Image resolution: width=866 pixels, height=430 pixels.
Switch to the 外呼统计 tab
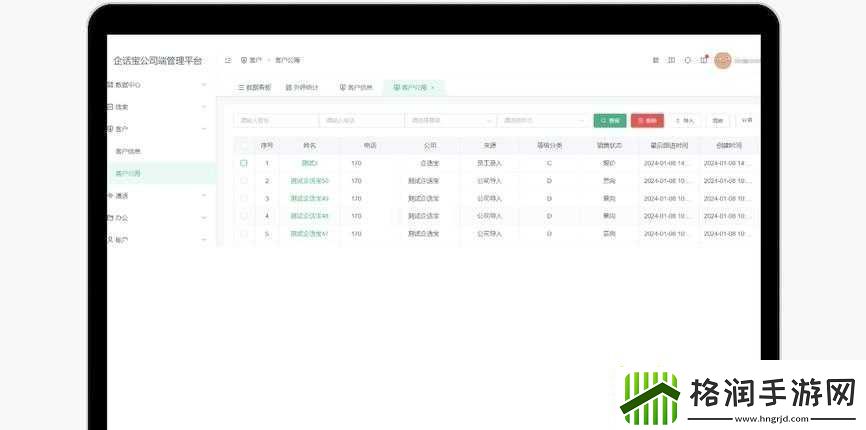point(302,88)
